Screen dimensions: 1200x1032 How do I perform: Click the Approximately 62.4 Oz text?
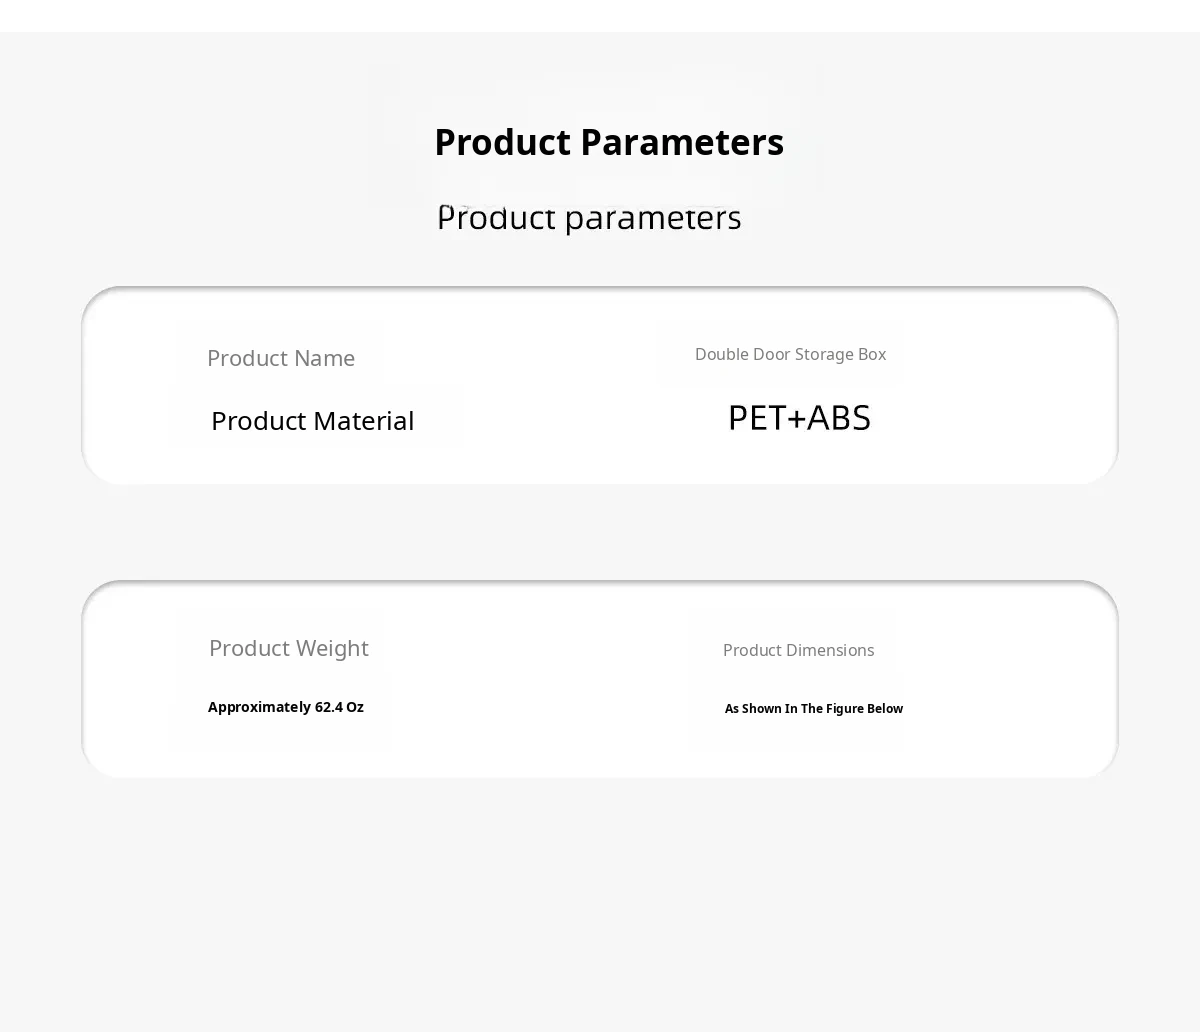pos(285,707)
